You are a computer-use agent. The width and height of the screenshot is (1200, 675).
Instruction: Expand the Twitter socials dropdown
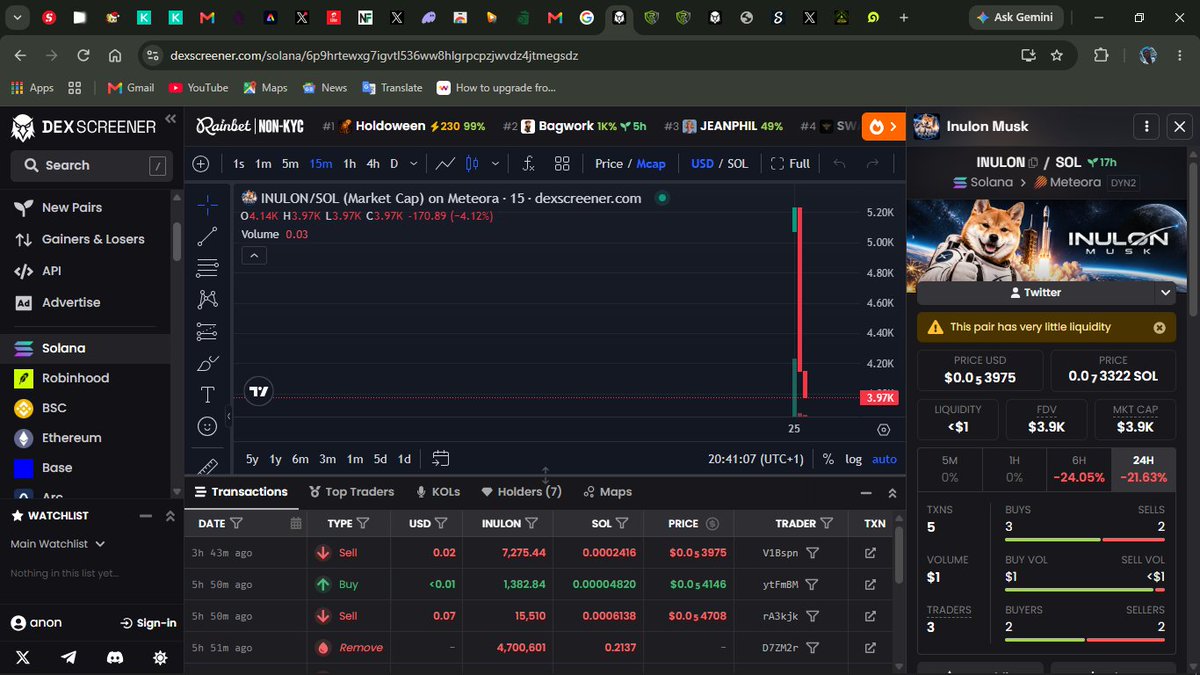1165,293
